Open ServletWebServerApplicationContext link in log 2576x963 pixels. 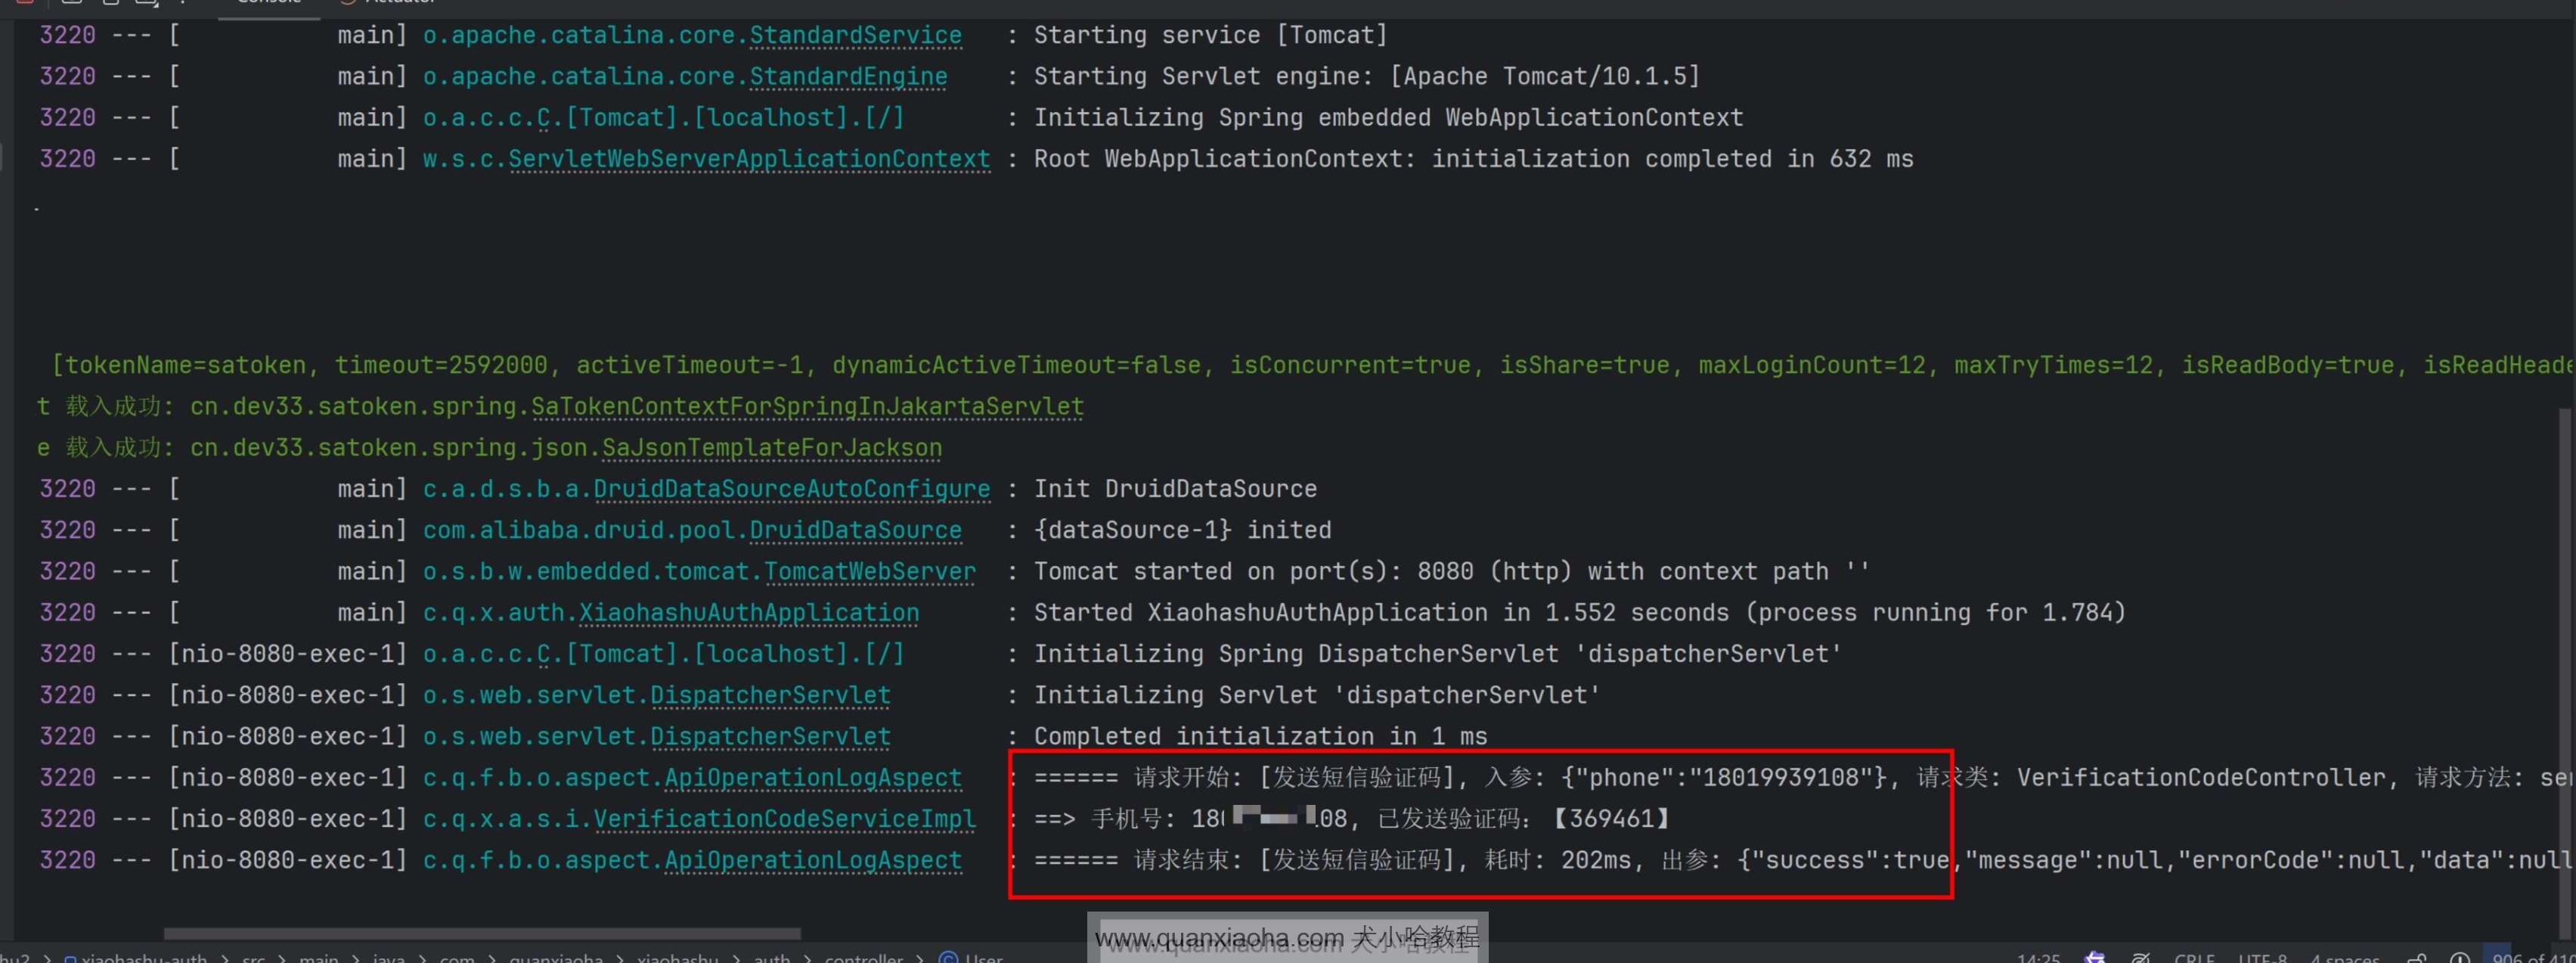749,160
